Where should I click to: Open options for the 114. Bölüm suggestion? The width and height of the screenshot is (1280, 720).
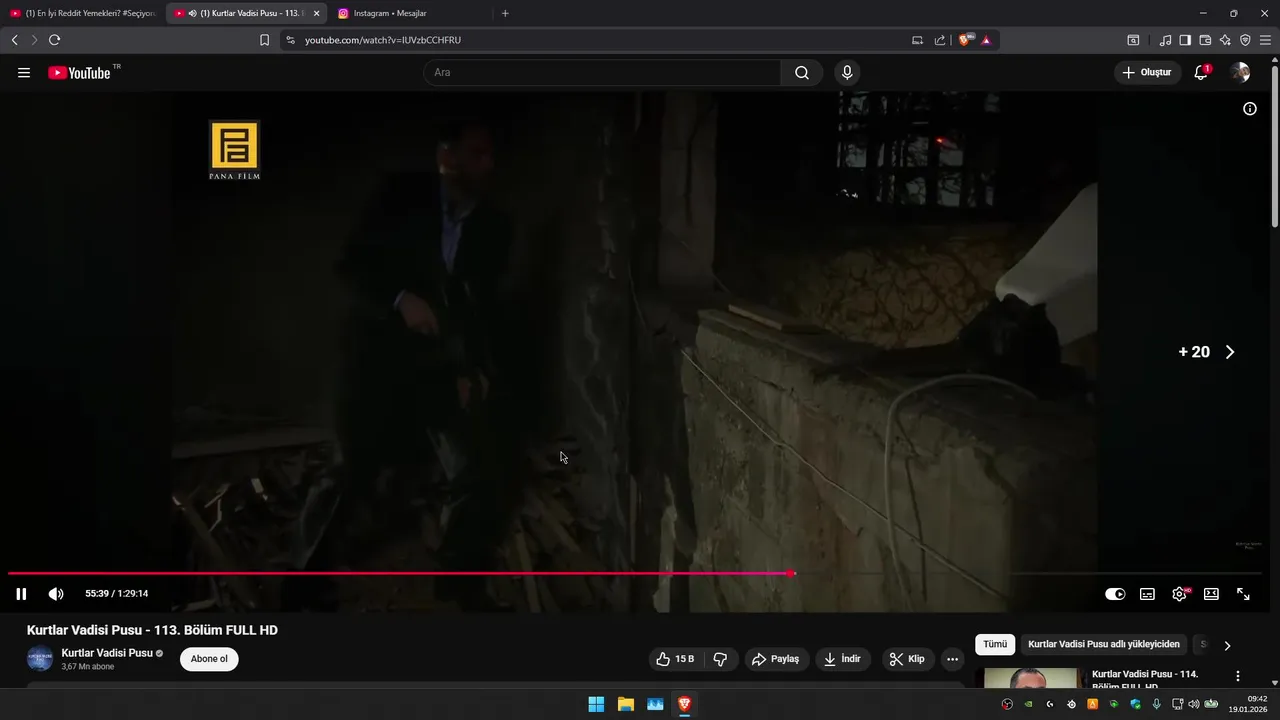point(1238,676)
